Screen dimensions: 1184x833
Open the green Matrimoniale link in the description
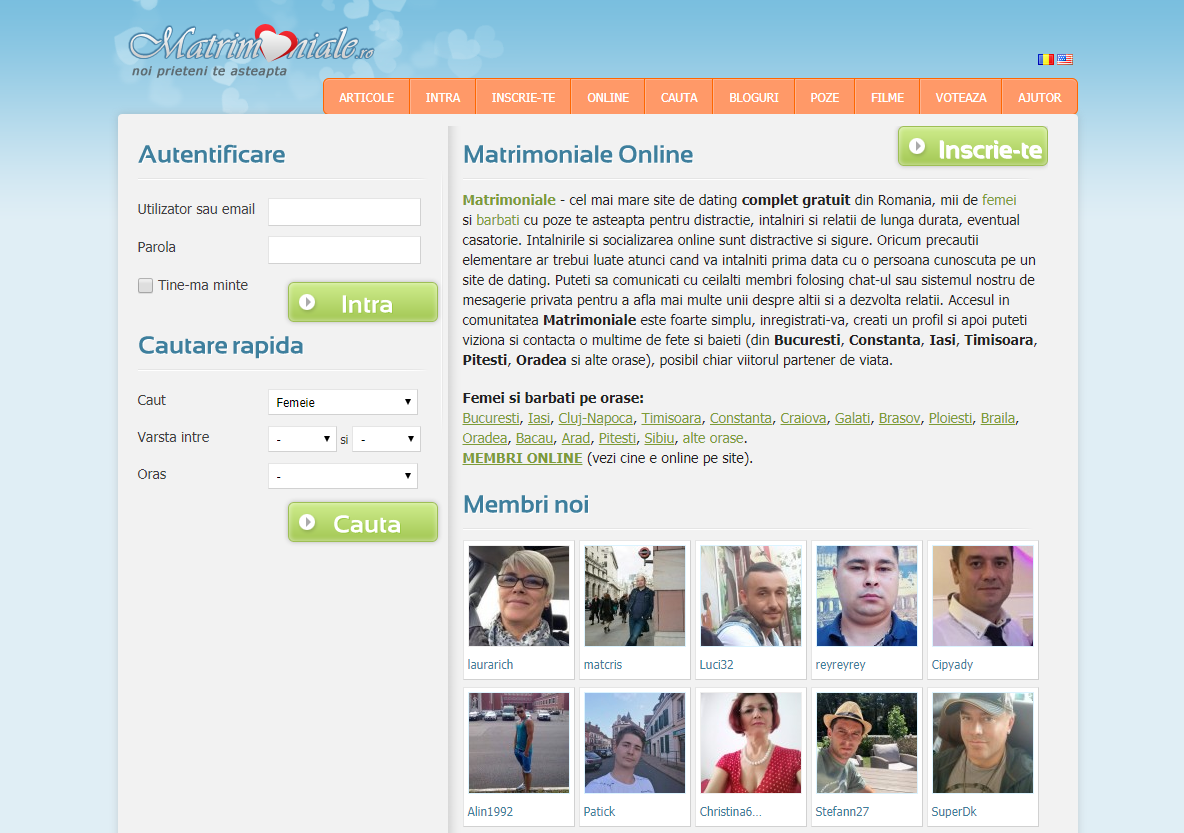click(x=509, y=200)
